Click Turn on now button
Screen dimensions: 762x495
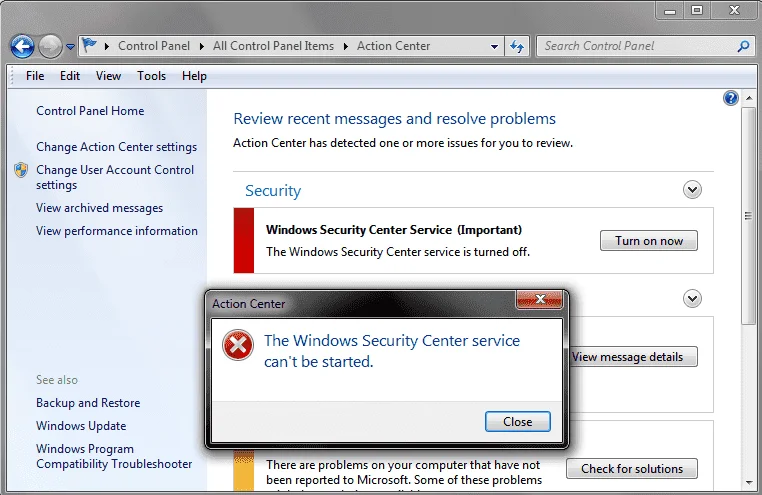648,240
